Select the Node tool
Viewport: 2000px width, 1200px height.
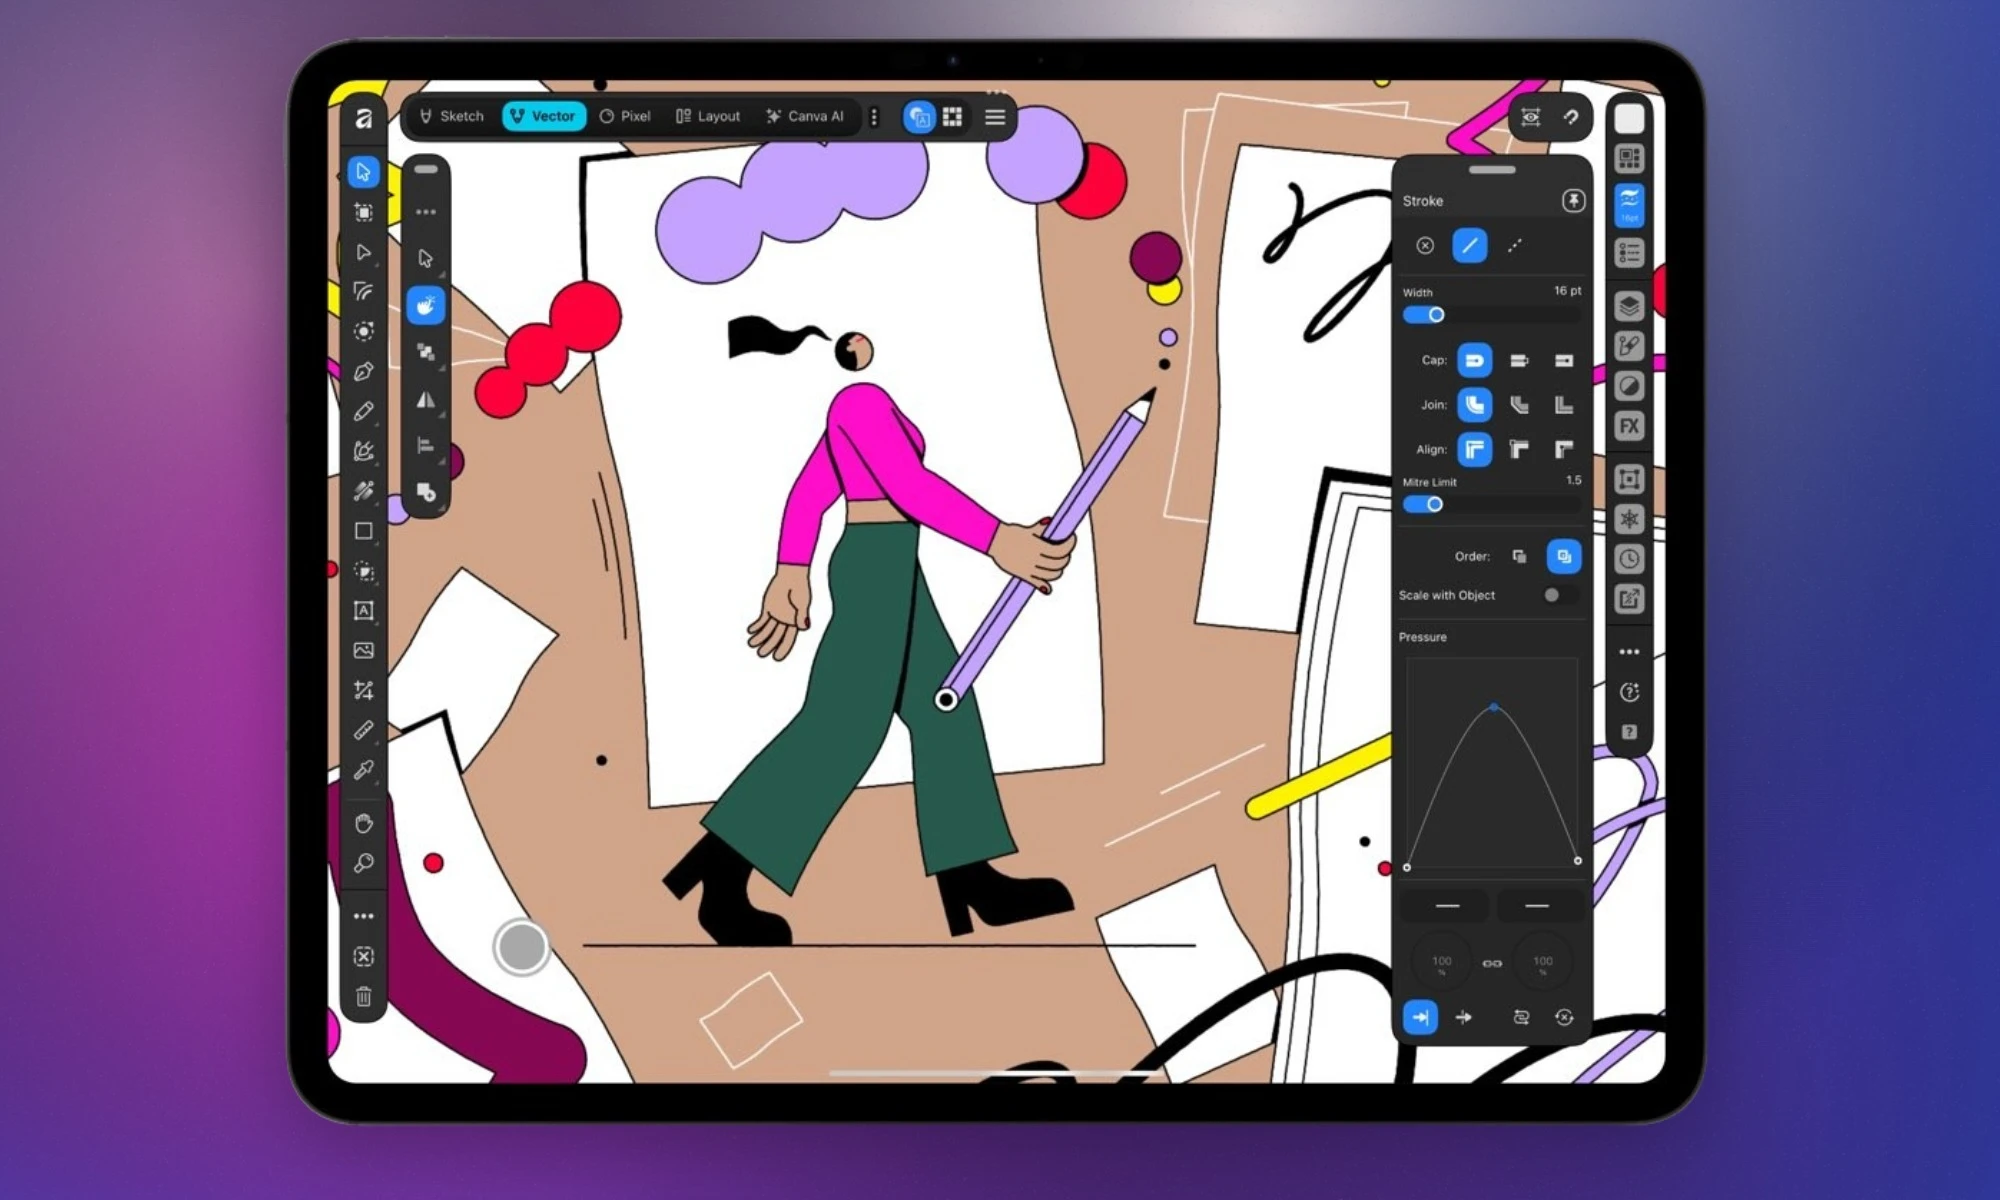[x=363, y=252]
